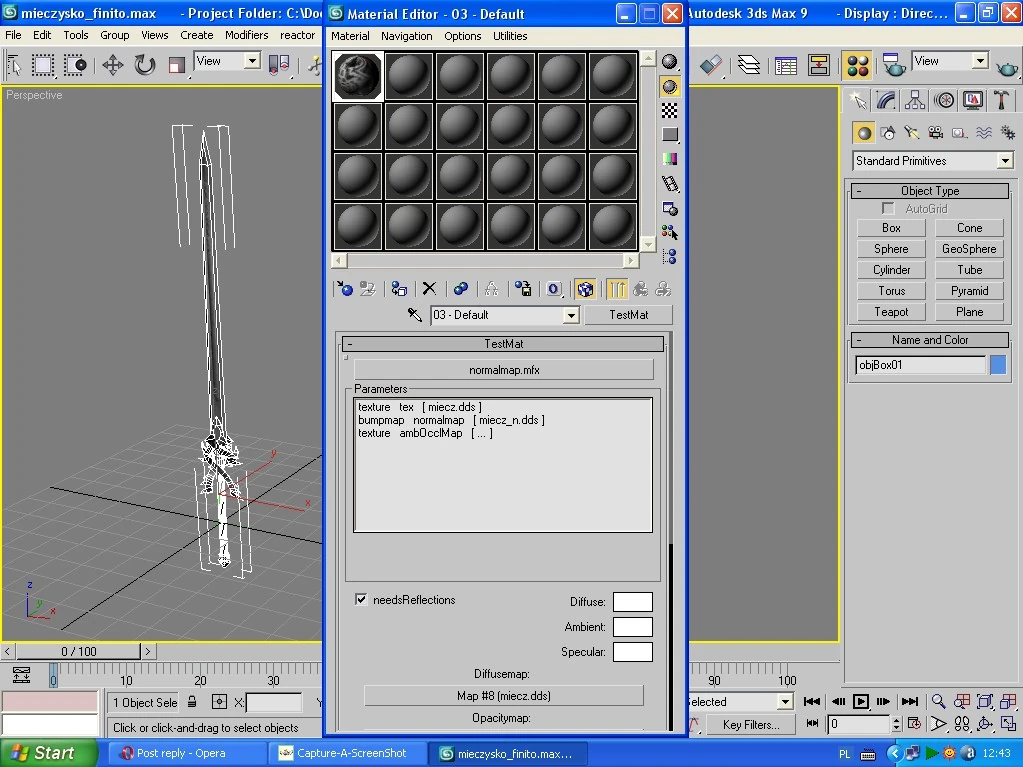Open the Modifiers menu

[246, 35]
